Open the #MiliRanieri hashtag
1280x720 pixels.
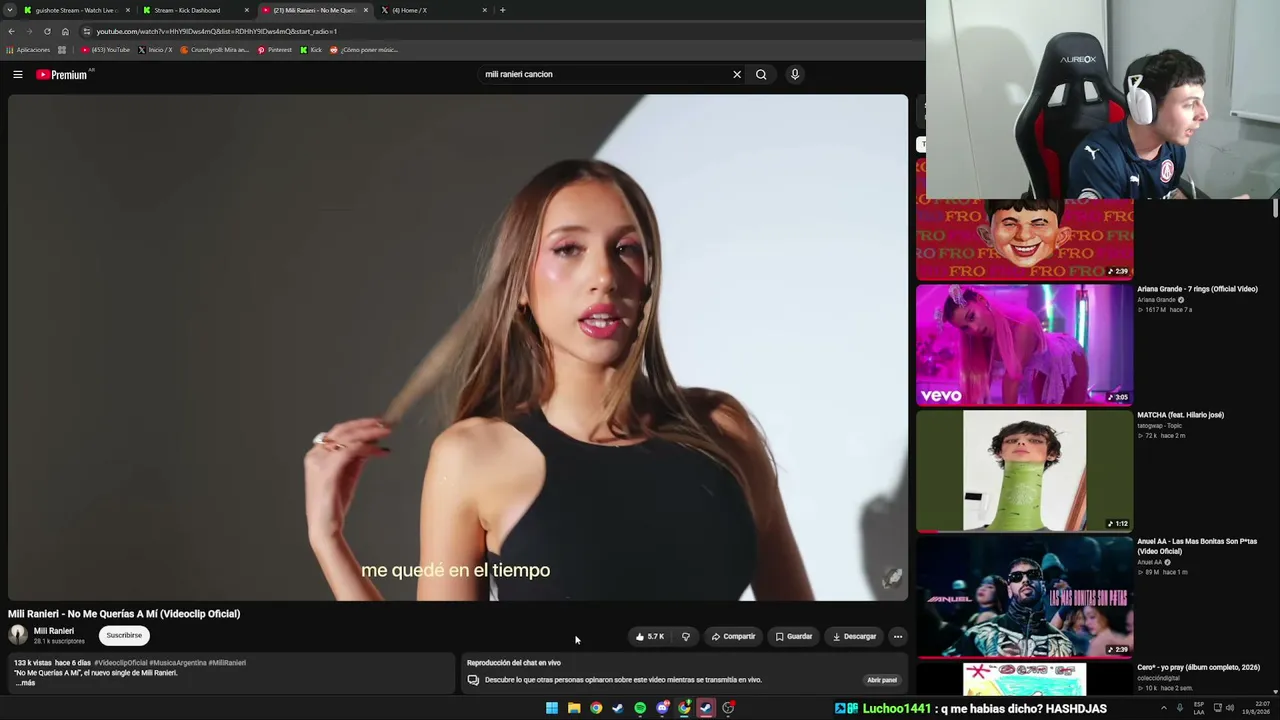pos(227,663)
